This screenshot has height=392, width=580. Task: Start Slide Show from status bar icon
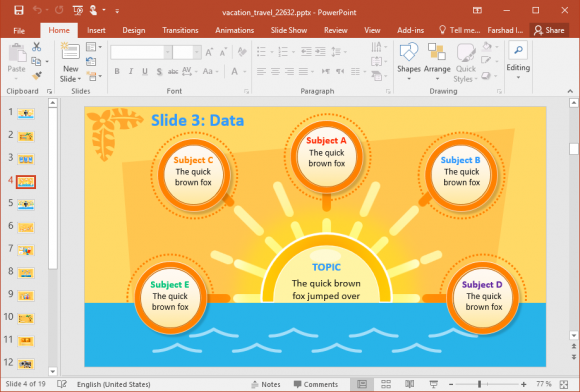coord(433,384)
